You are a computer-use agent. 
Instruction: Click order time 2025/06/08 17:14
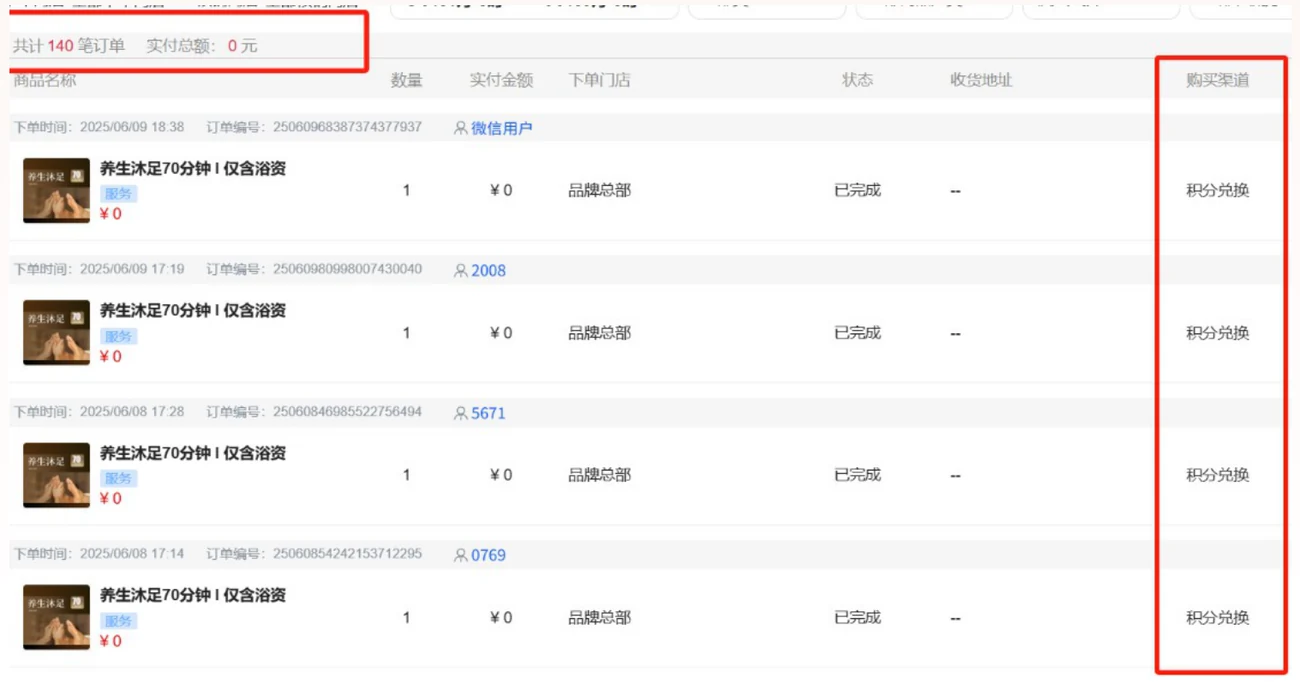point(132,554)
